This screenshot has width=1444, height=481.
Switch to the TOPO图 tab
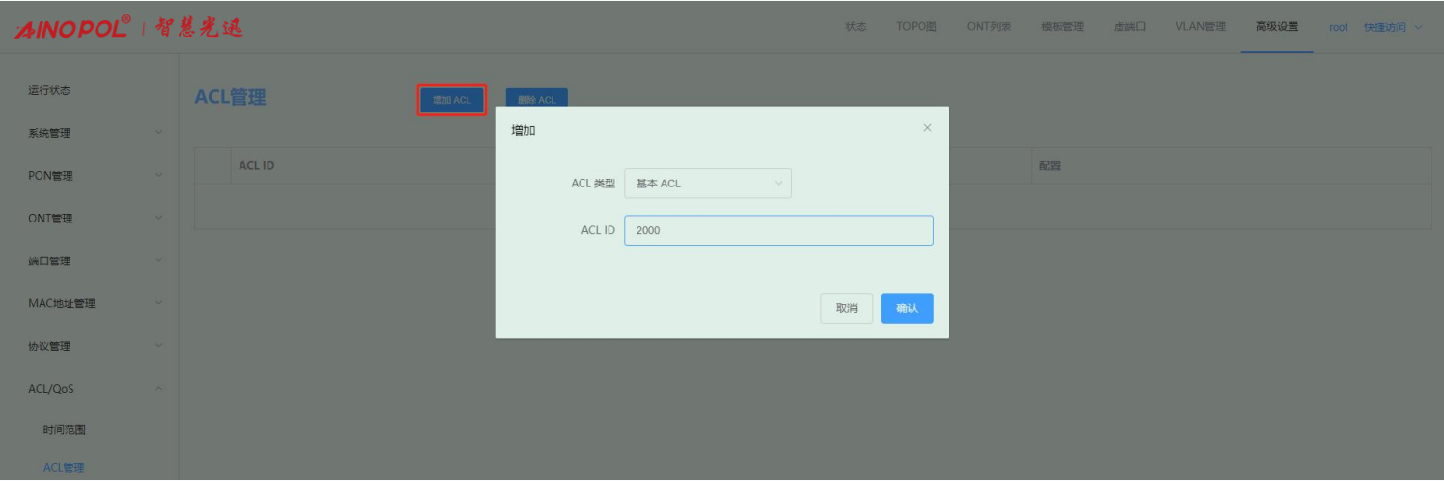(916, 27)
